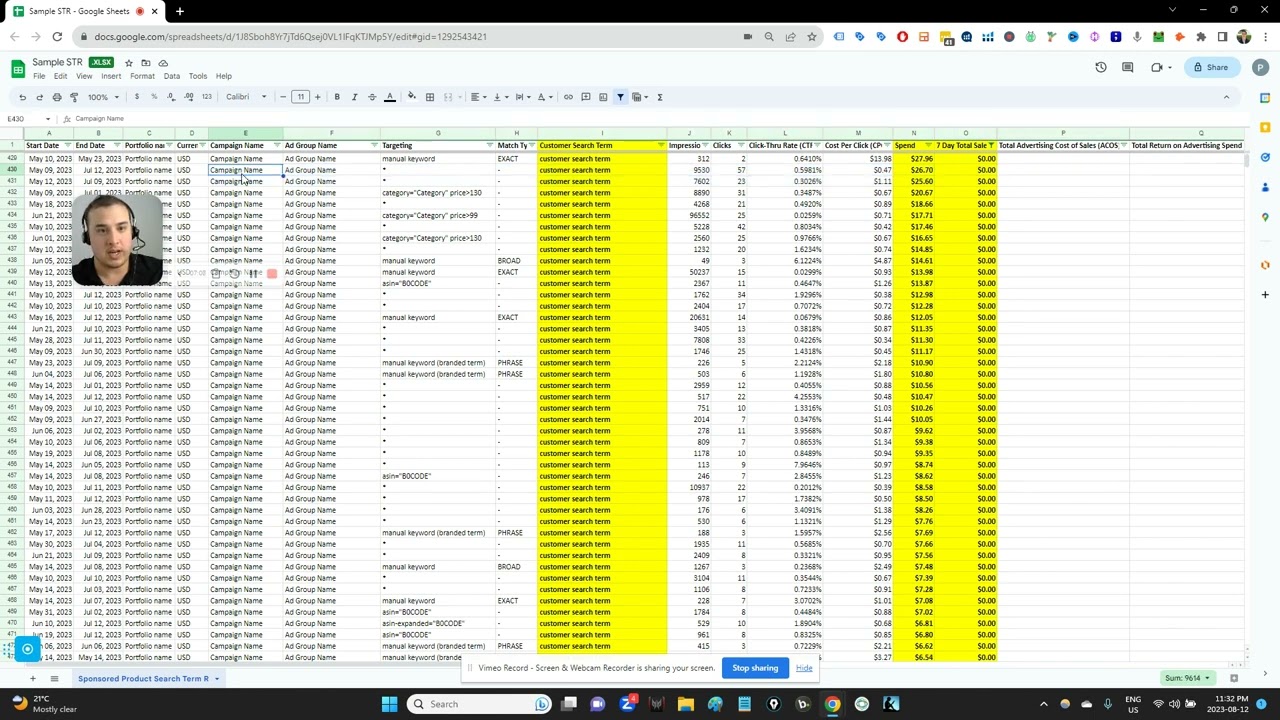
Task: Open the comments history icon
Action: [1128, 67]
